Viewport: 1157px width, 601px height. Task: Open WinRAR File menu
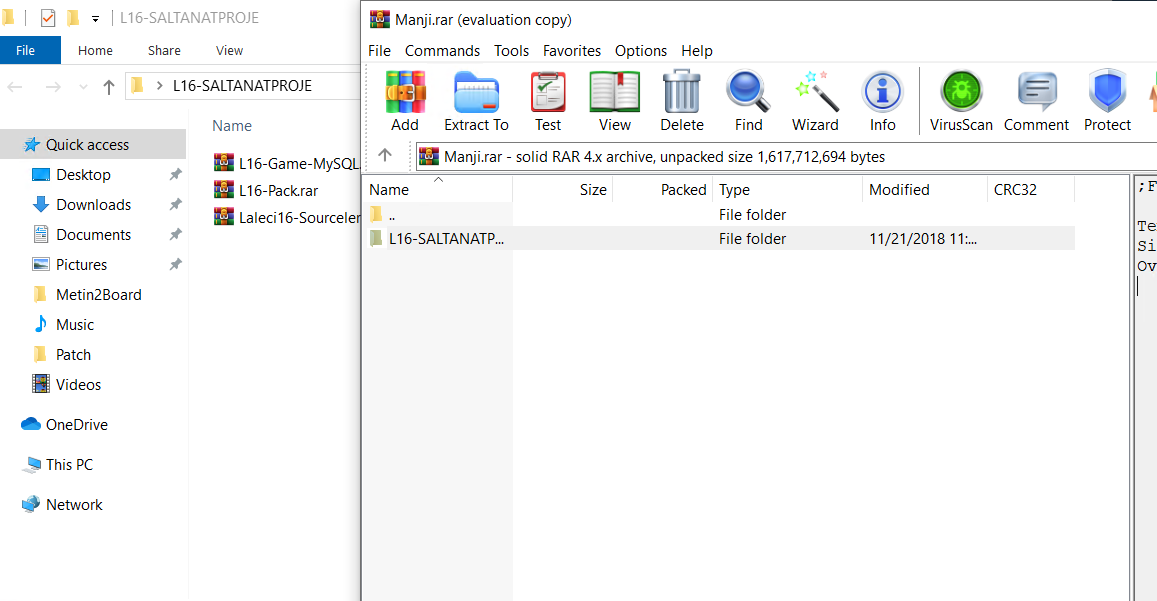coord(379,50)
